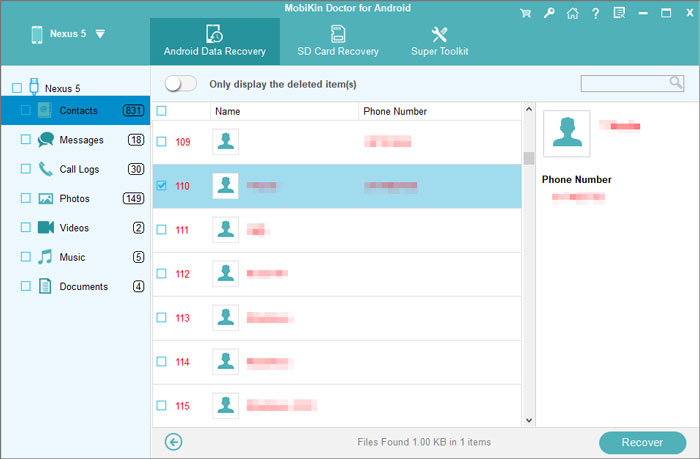Open the Nexus 5 device dropdown

pyautogui.click(x=100, y=34)
